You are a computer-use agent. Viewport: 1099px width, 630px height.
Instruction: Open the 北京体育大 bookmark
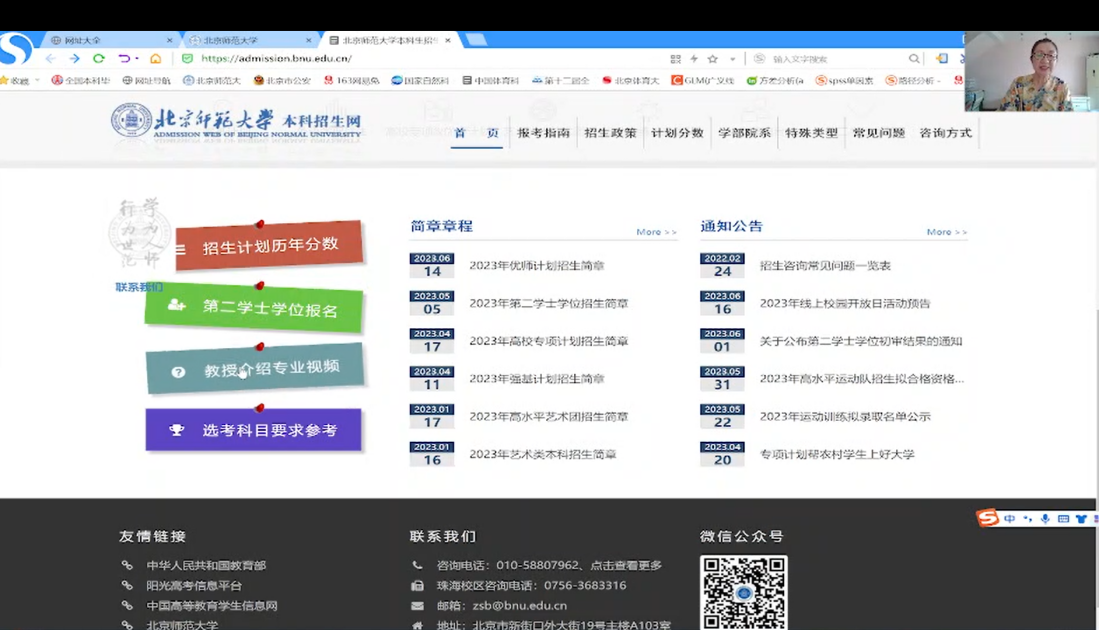630,81
